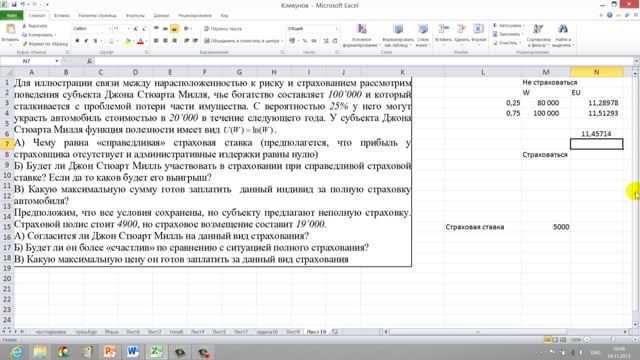The image size is (640, 360).
Task: Click the Accounting number format icon
Action: coord(292,41)
